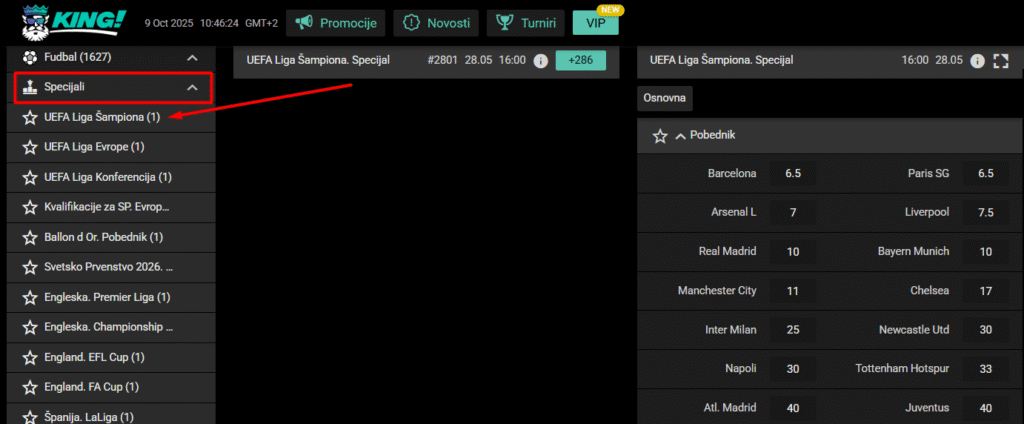
Task: Toggle favorite star for UEFA Liga Evrope
Action: 29,147
